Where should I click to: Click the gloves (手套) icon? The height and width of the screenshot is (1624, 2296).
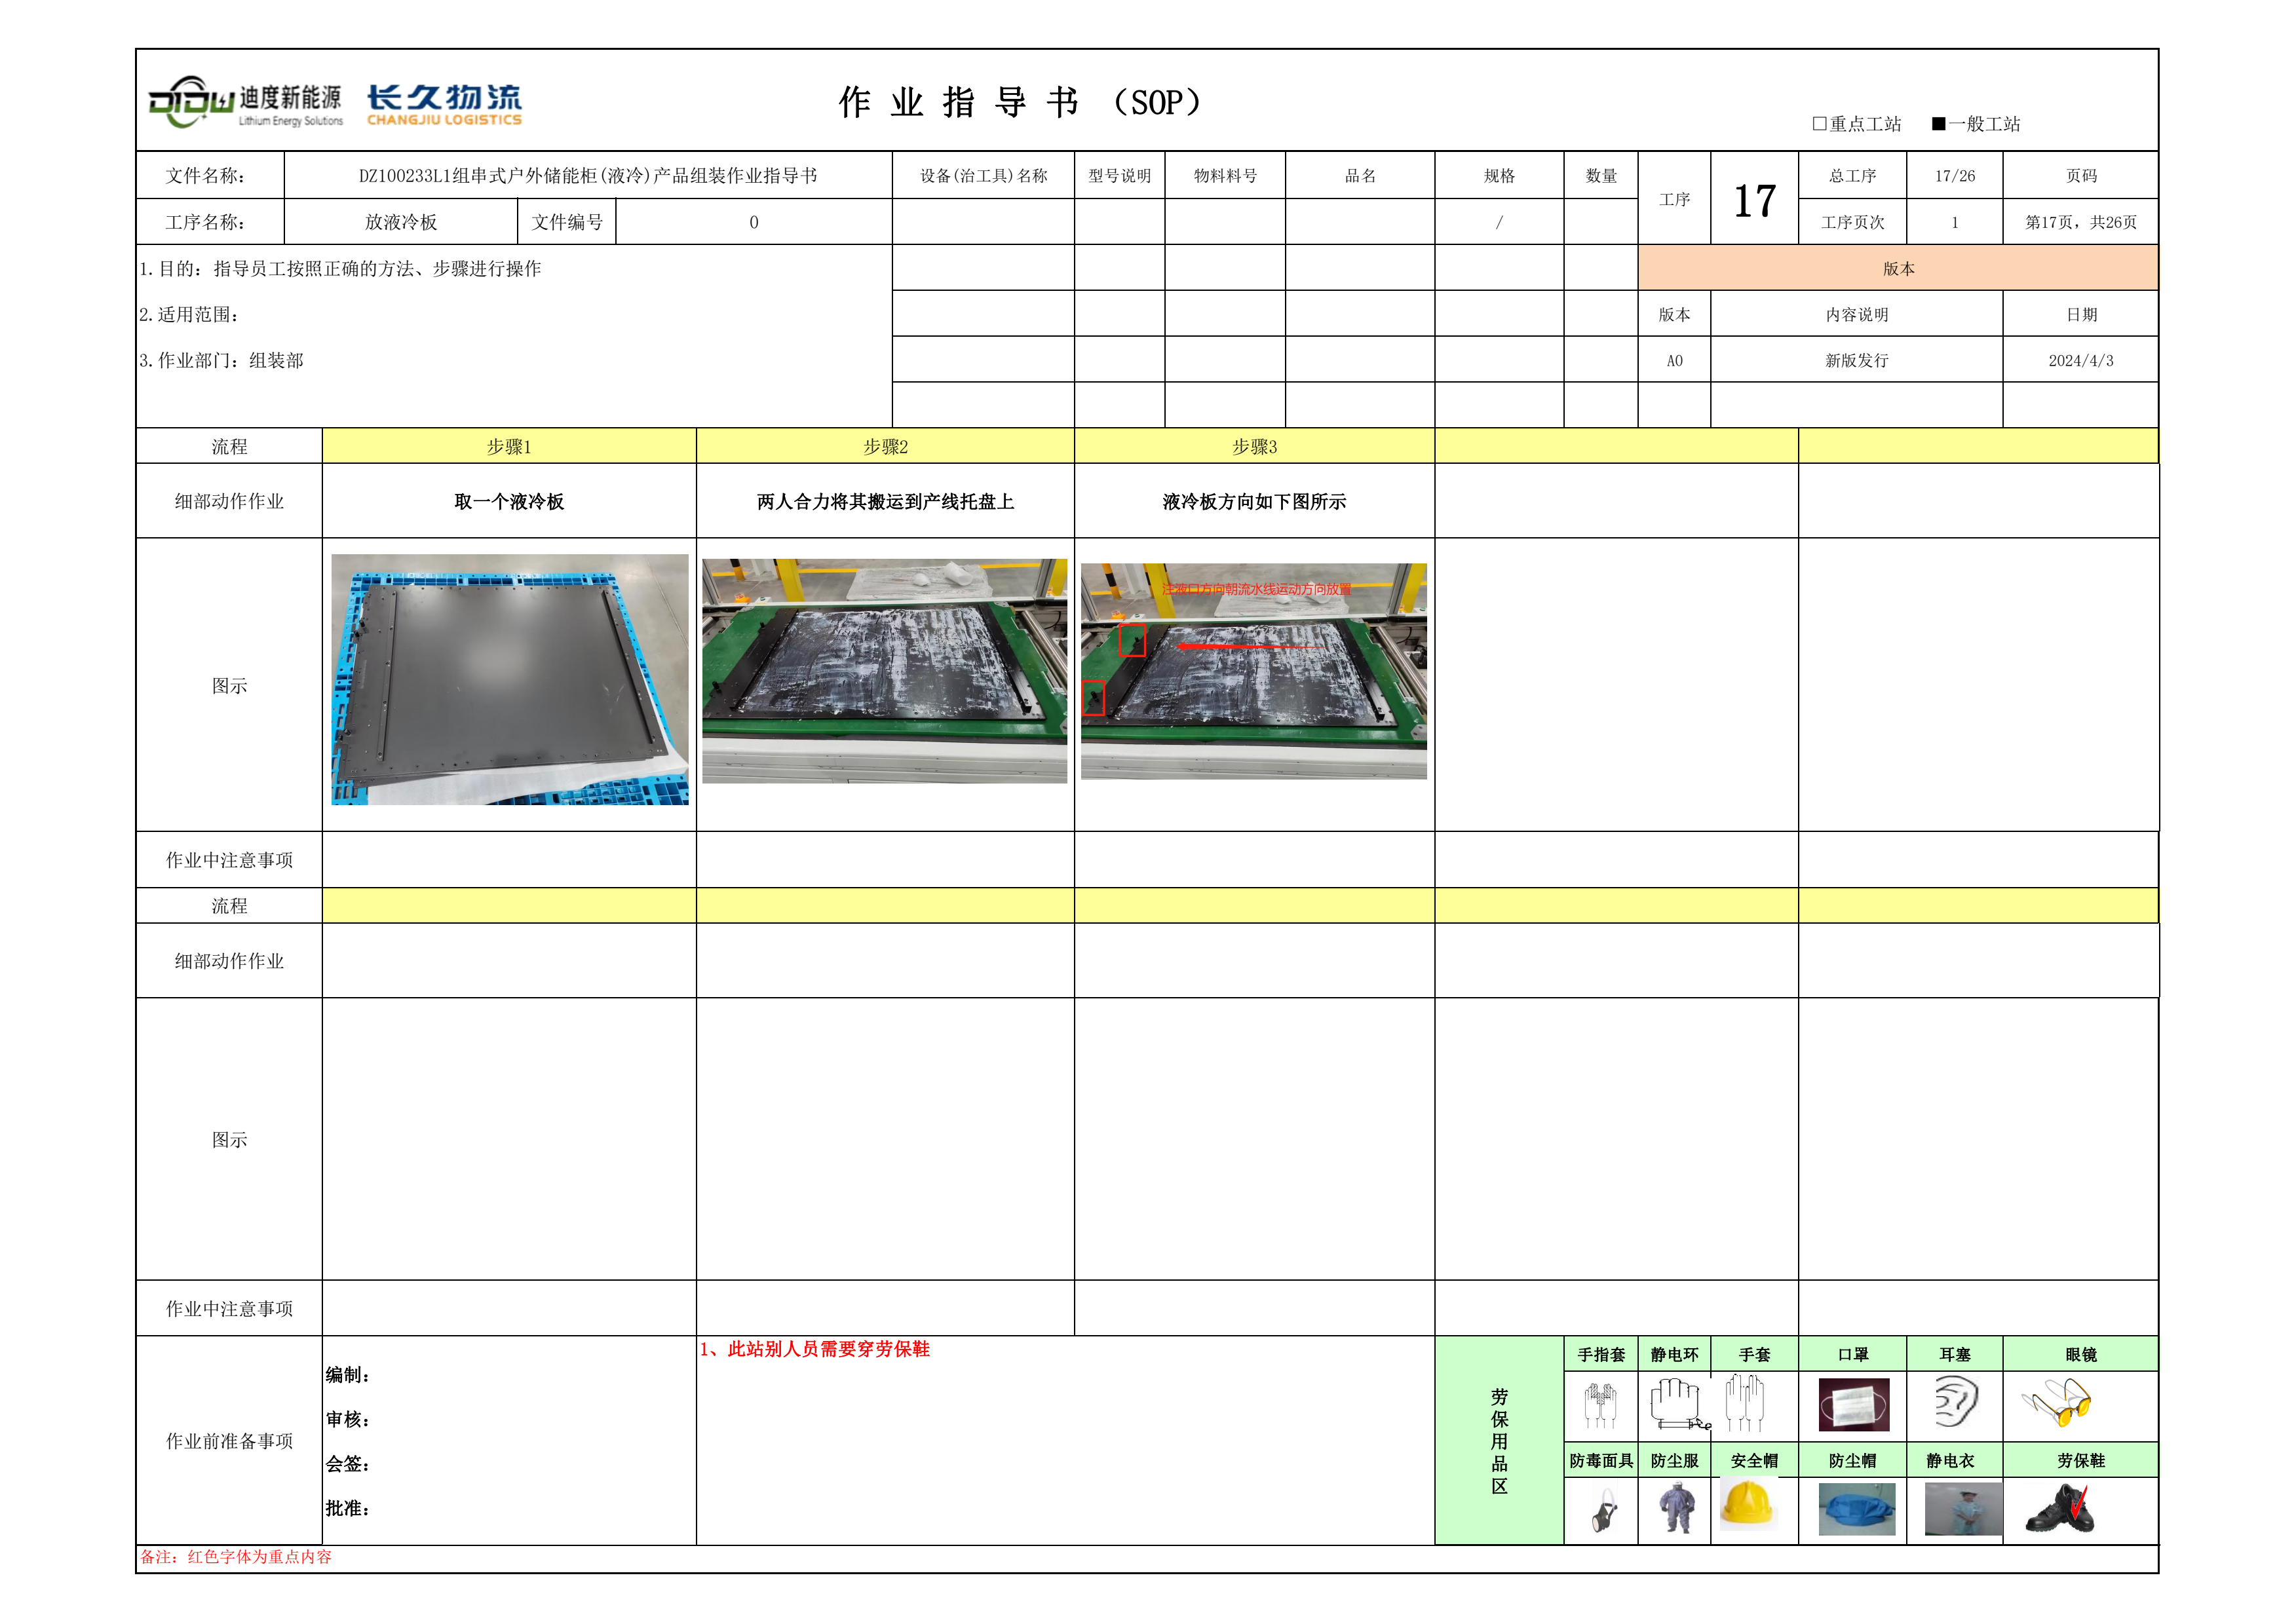(x=1745, y=1403)
